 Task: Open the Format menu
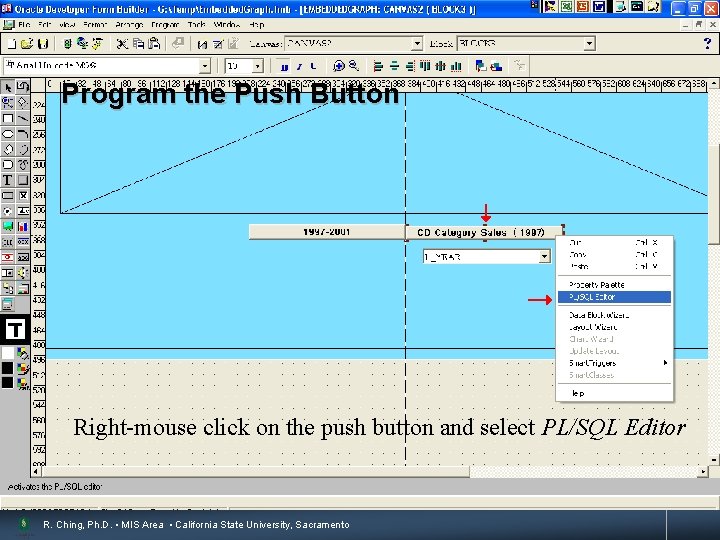(x=95, y=25)
